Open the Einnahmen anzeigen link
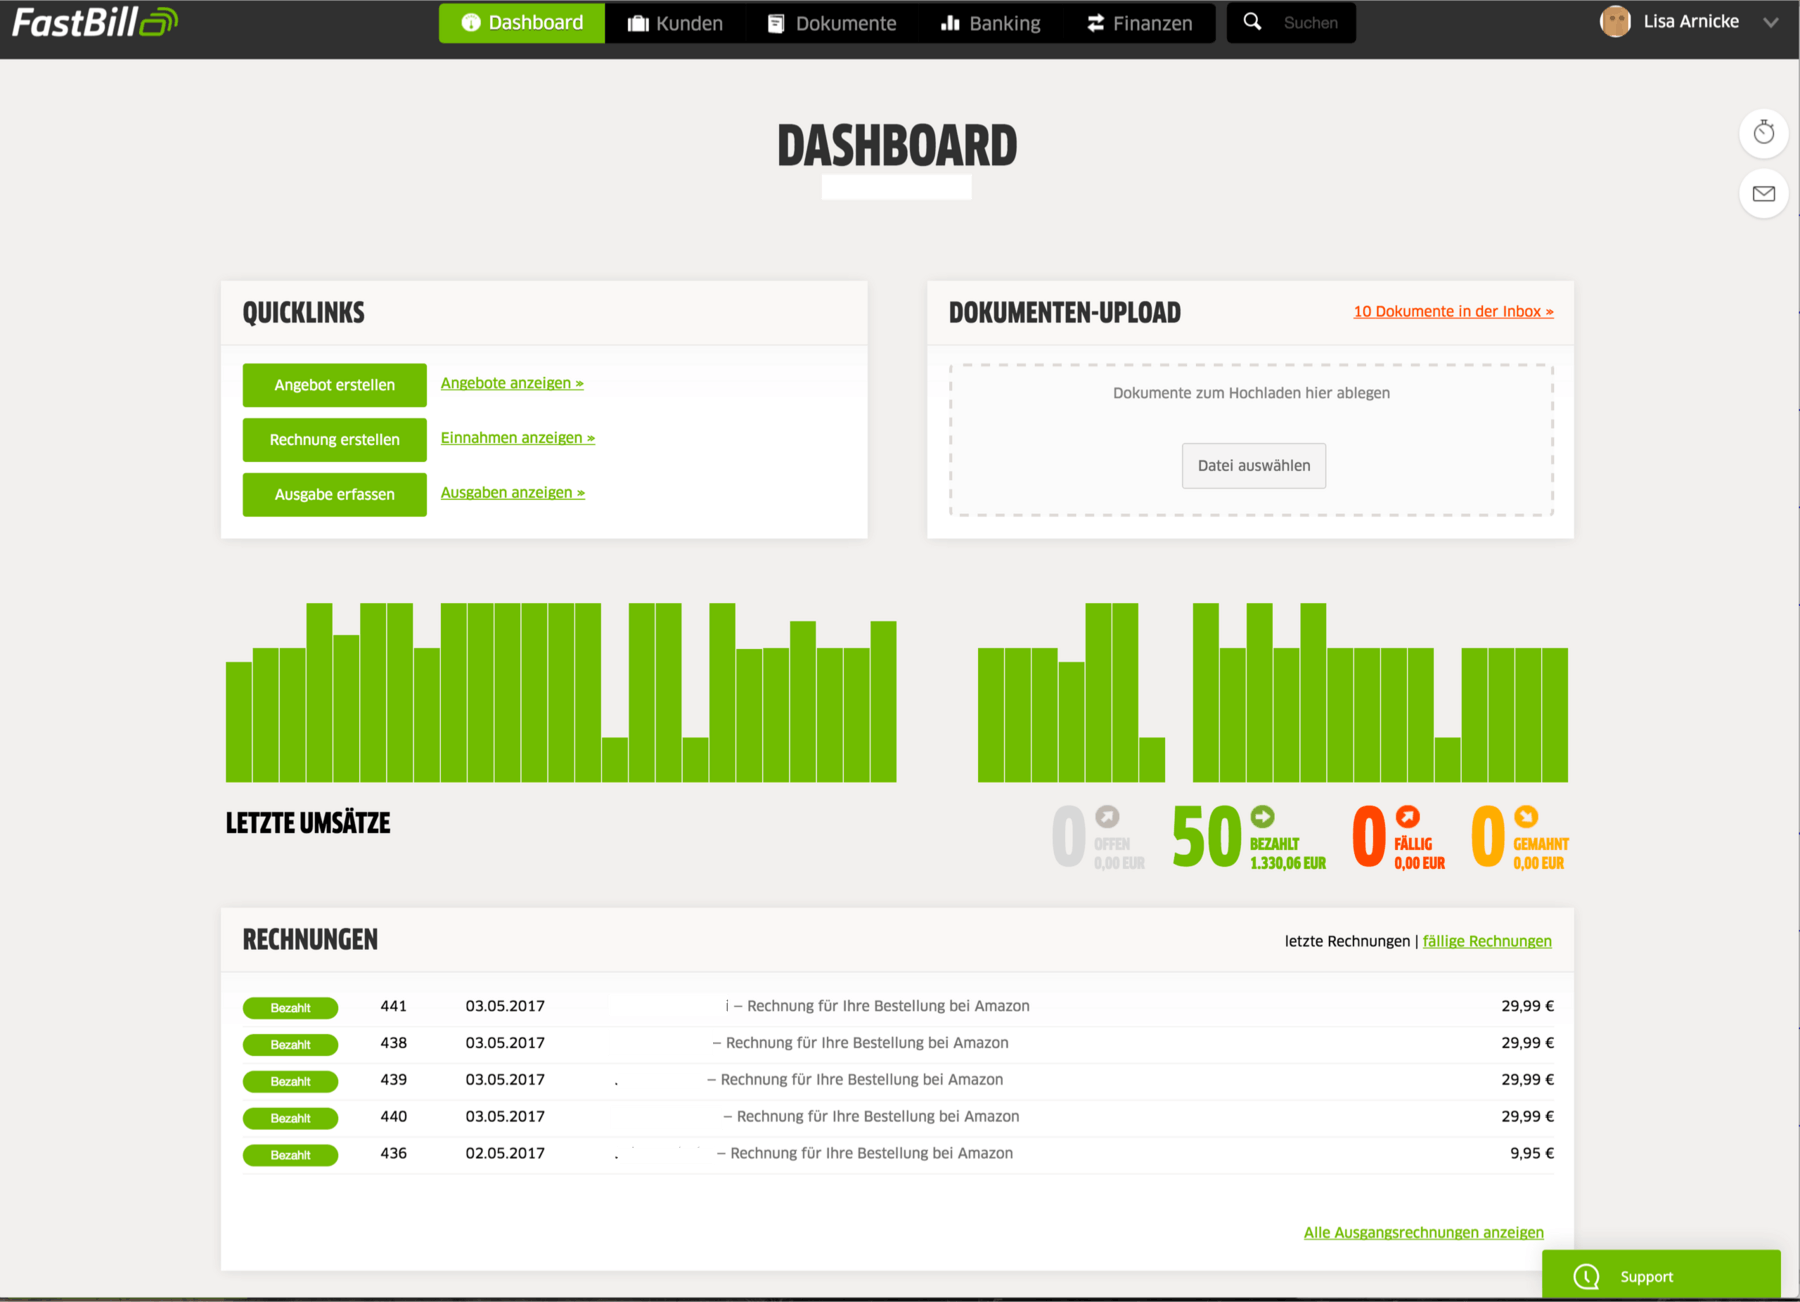 (x=518, y=438)
